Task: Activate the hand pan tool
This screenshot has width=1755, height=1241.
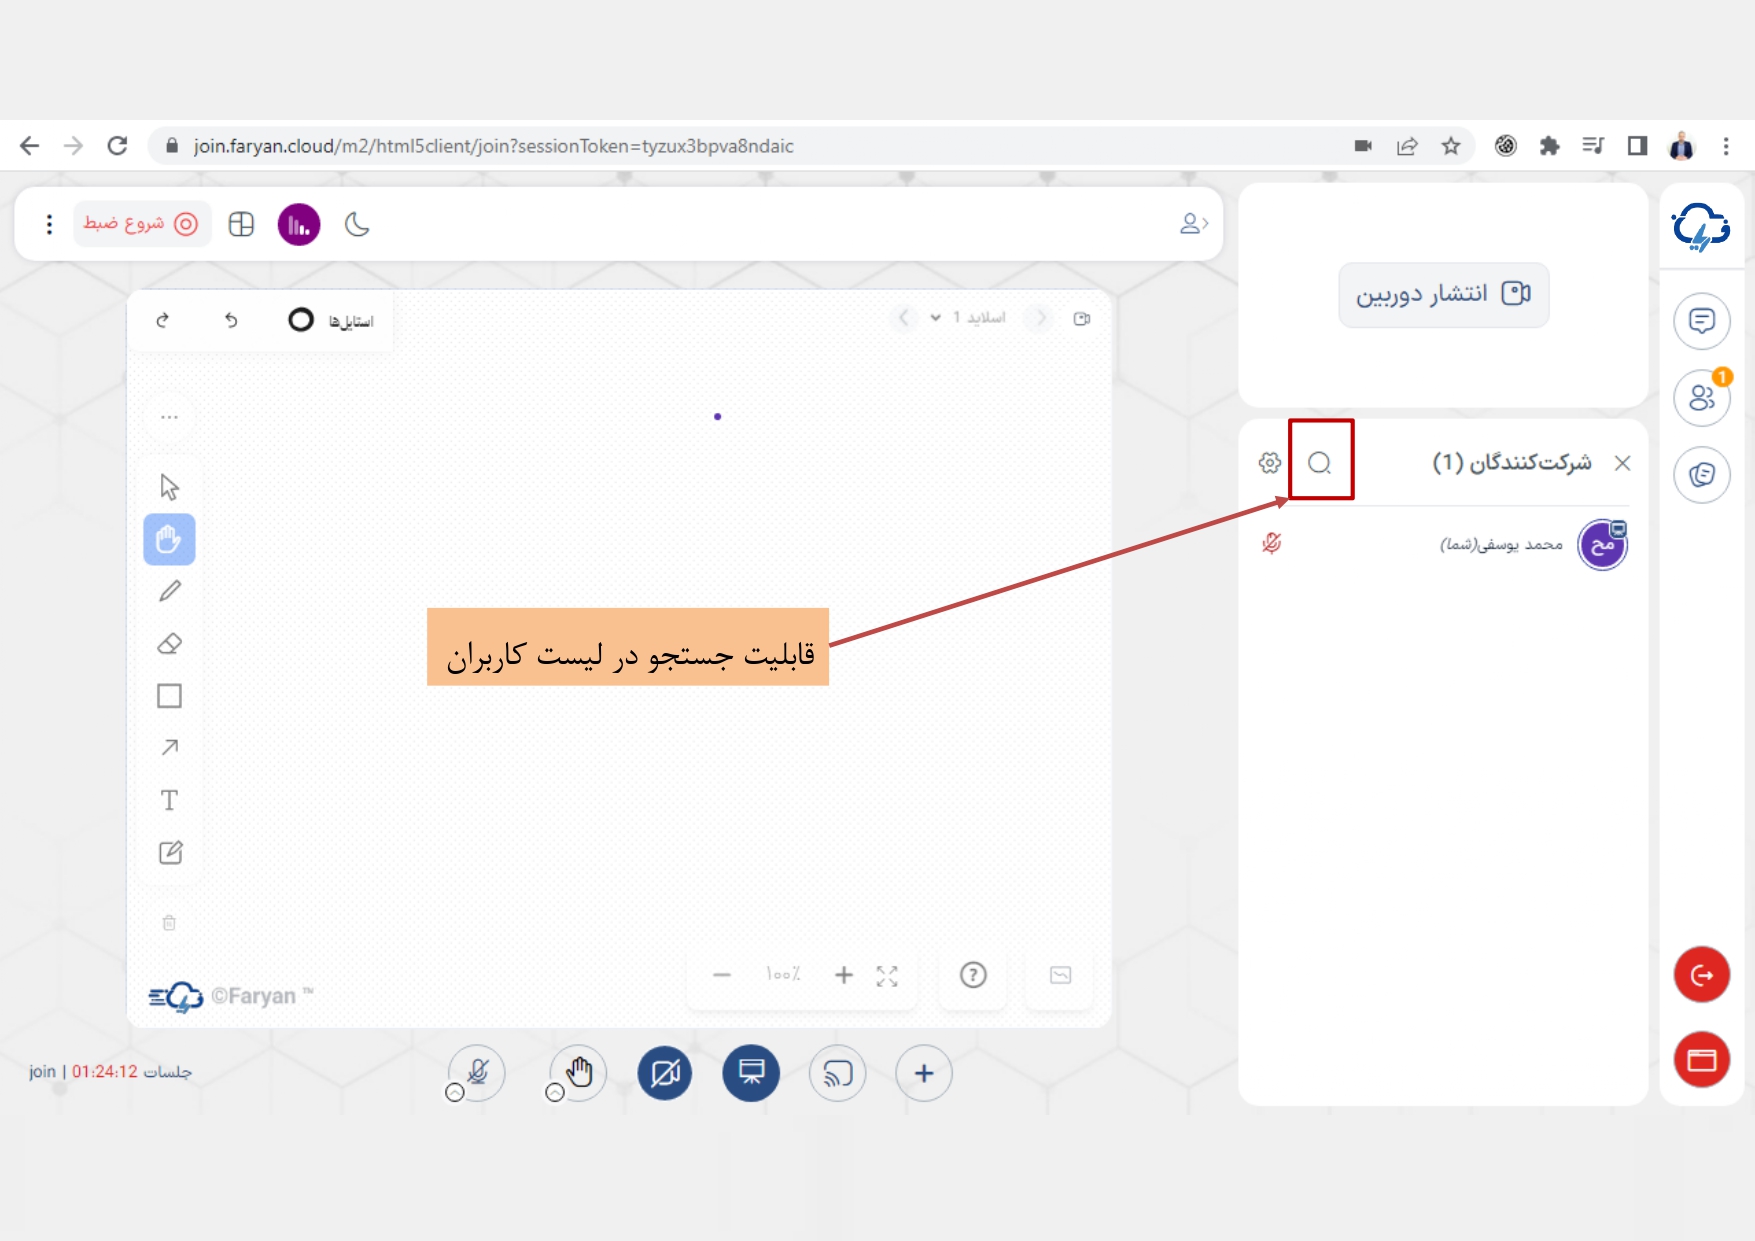Action: [169, 540]
